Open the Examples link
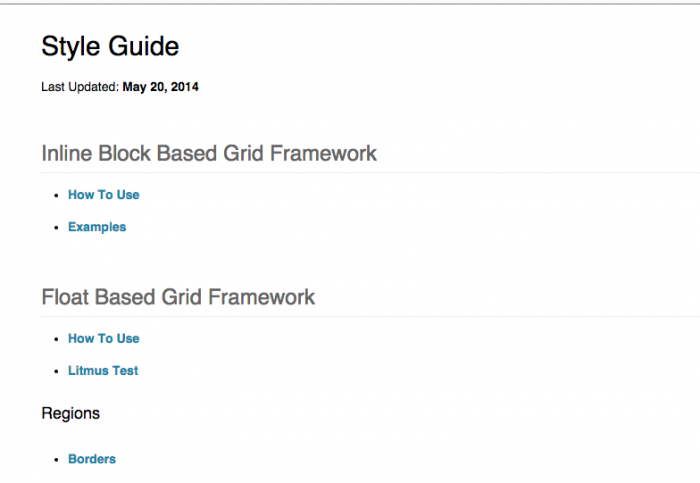The image size is (700, 483). click(x=97, y=227)
